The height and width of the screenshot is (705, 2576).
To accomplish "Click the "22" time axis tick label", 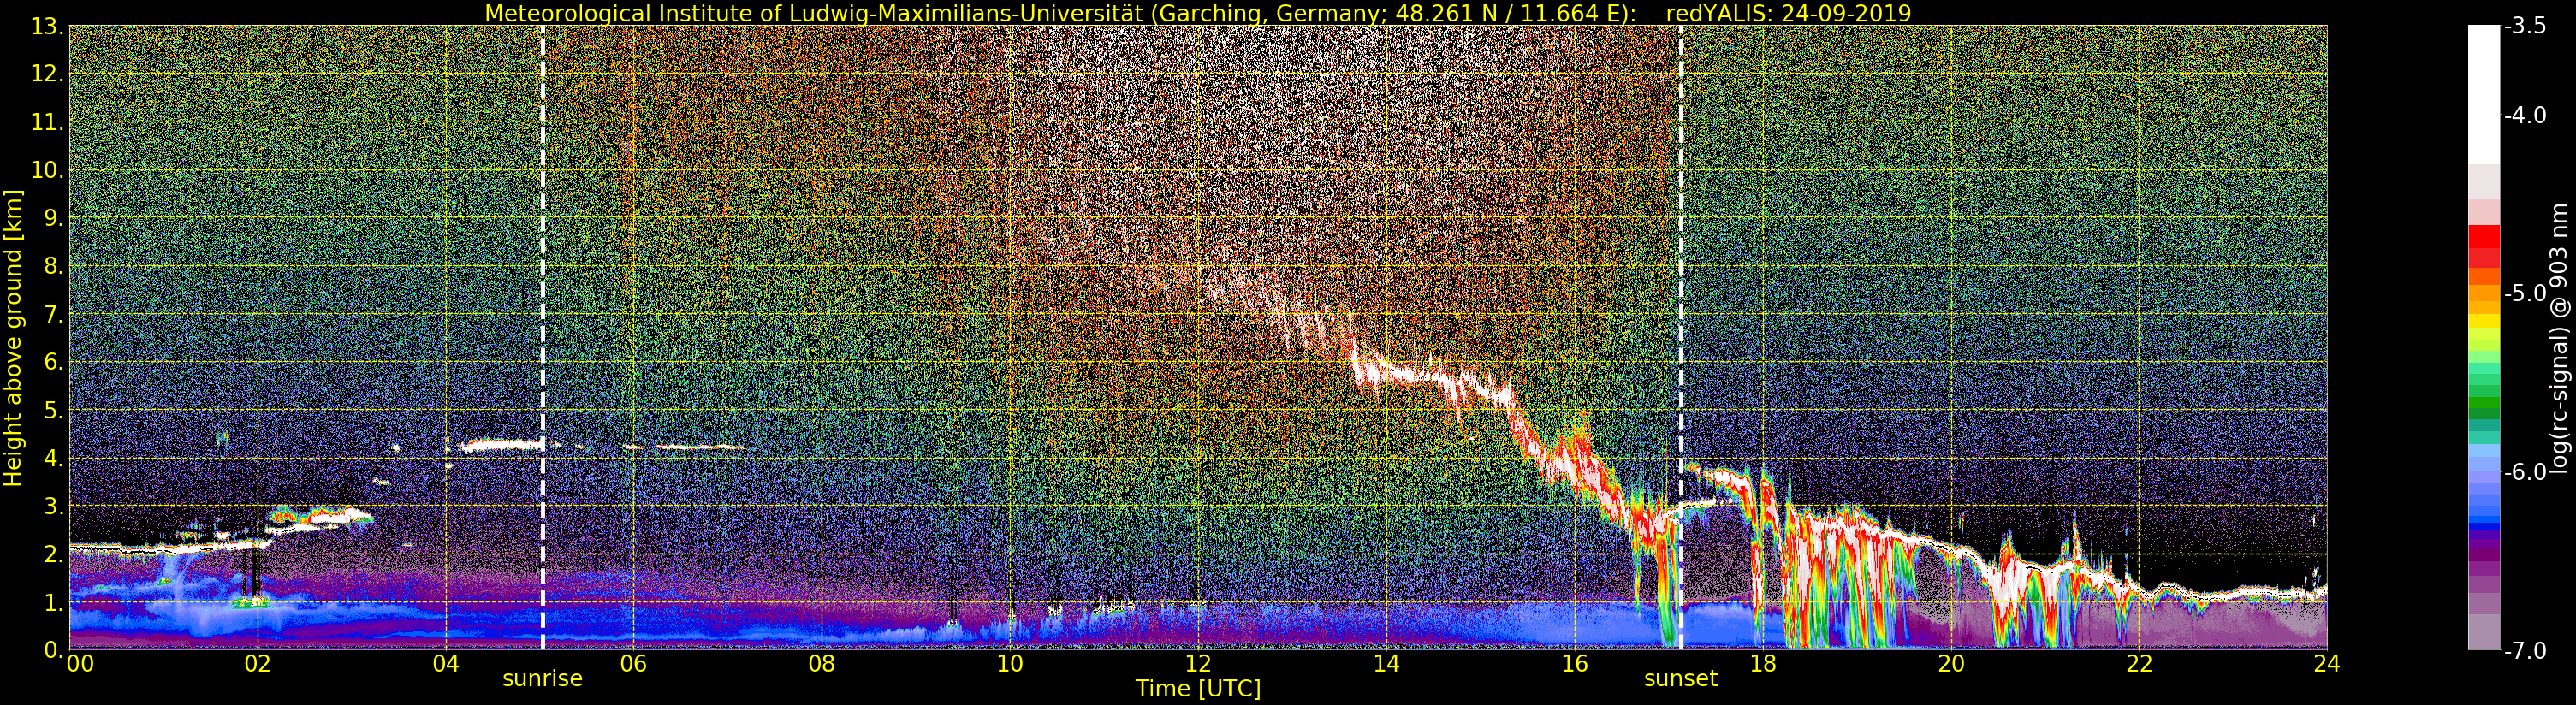I will (2138, 663).
